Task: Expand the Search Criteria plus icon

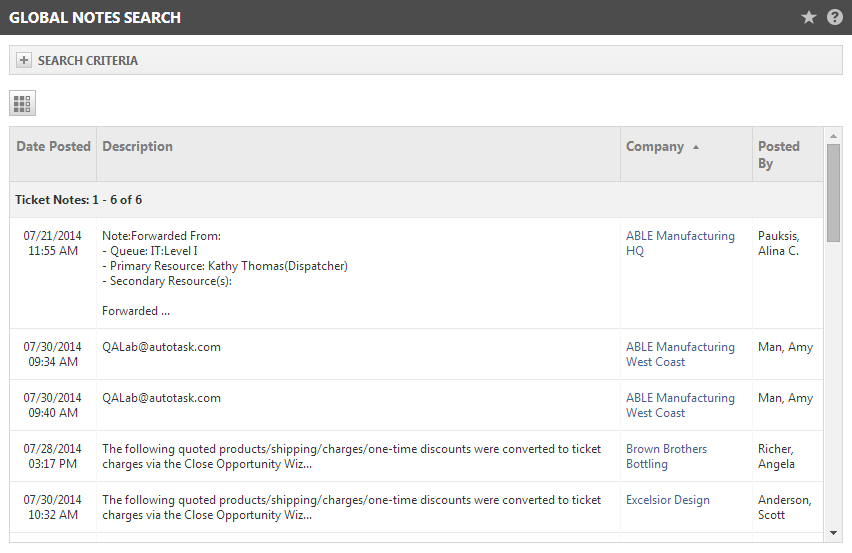Action: click(23, 60)
